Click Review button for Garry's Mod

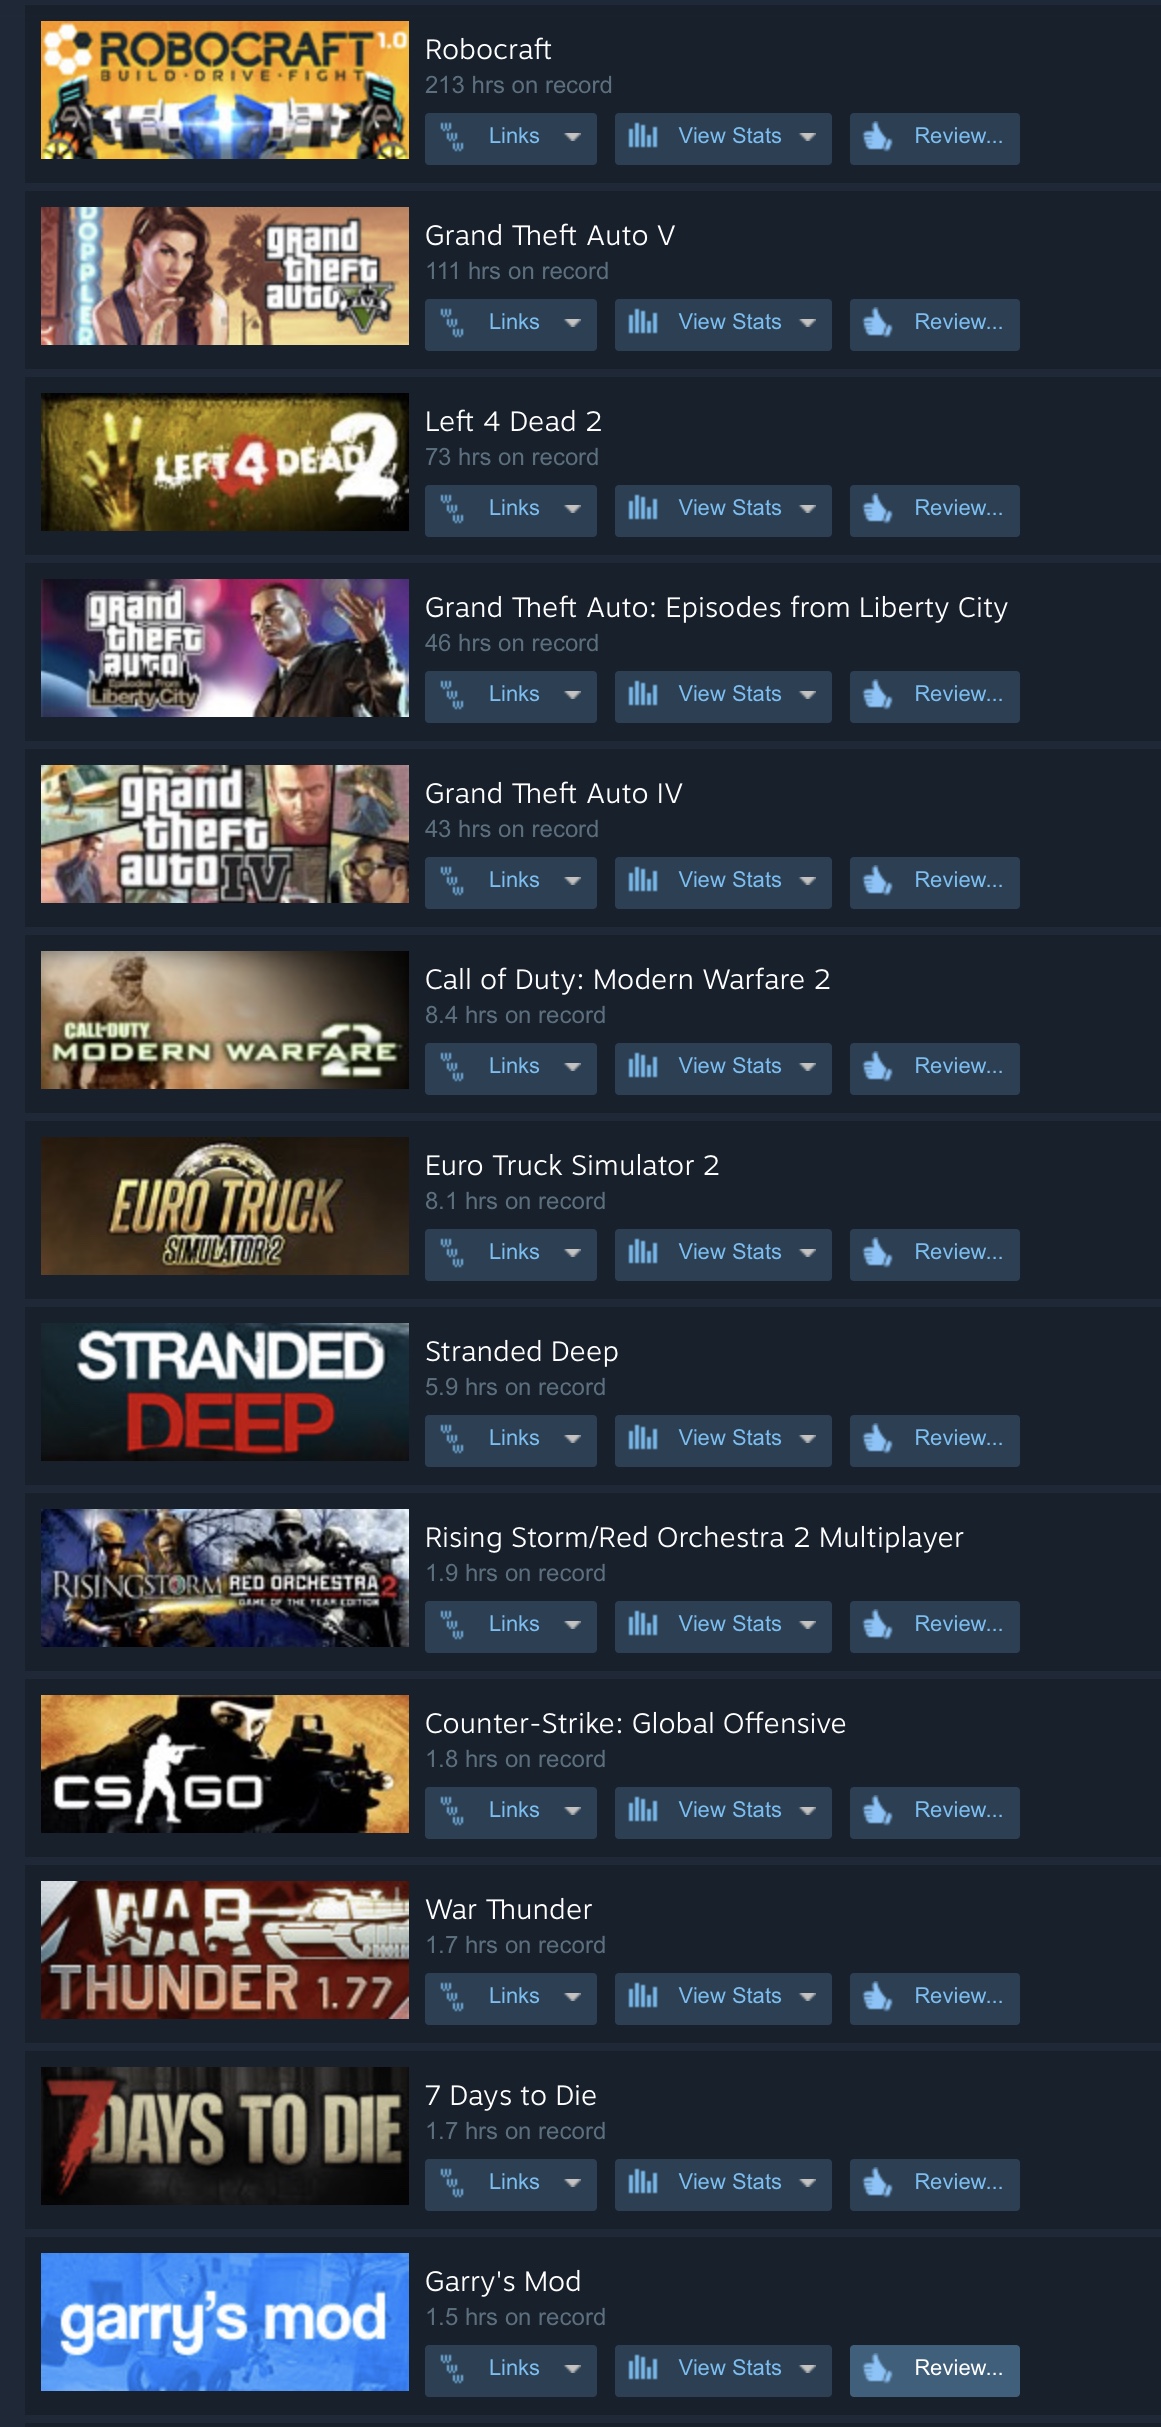click(x=935, y=2370)
